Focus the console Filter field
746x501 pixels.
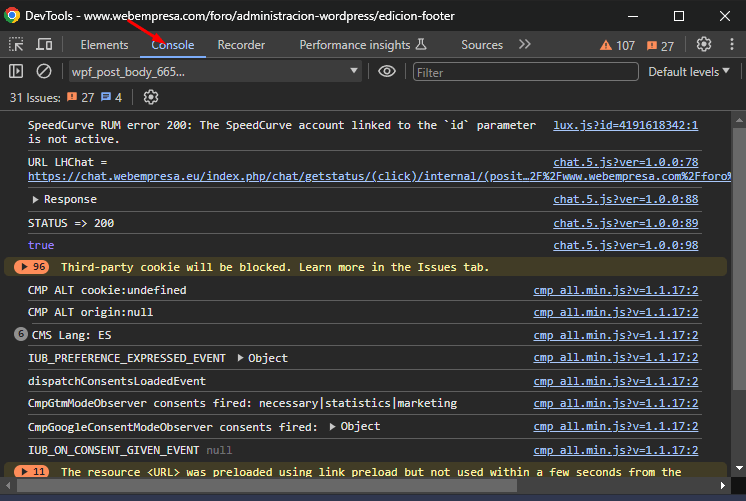click(x=525, y=72)
